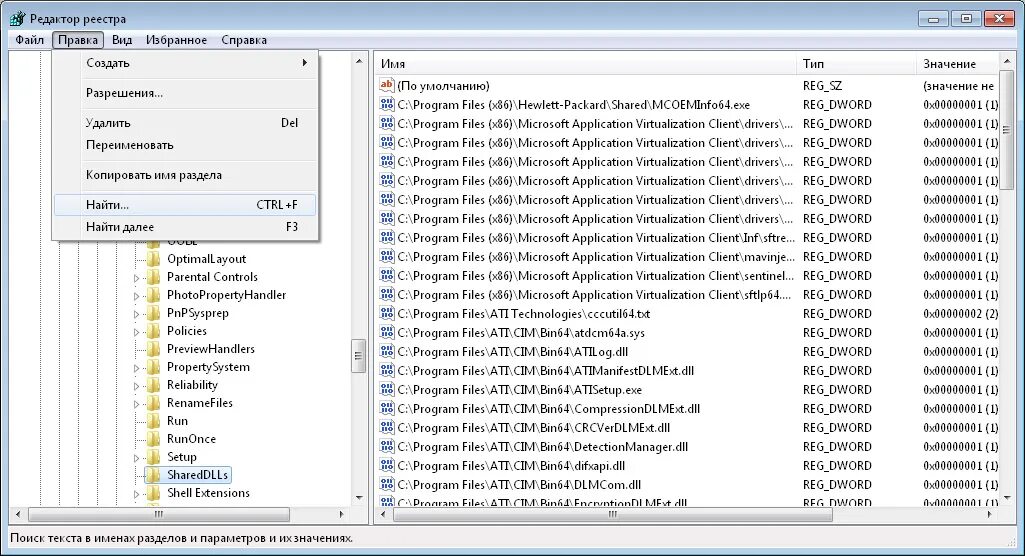
Task: Choose Переименовать in the menu
Action: pyautogui.click(x=185, y=145)
